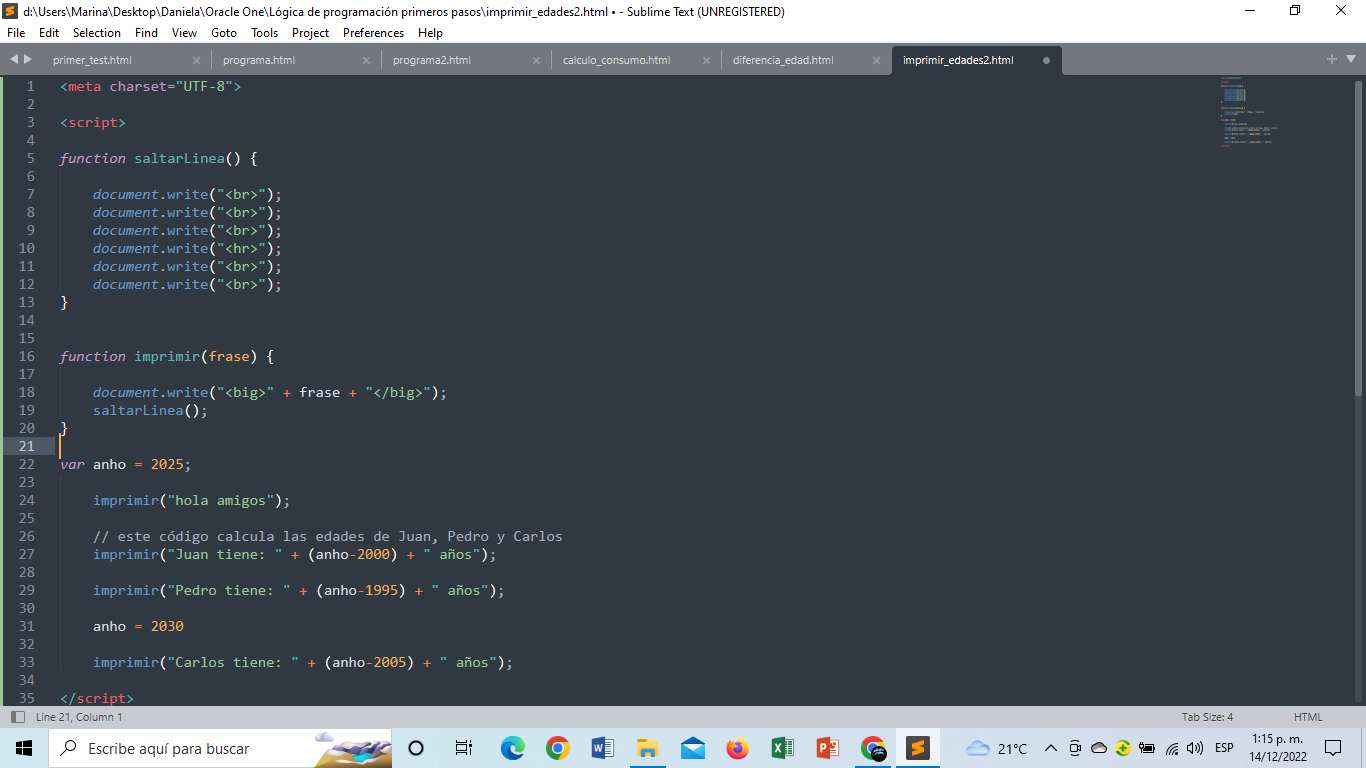Click line number 22 in gutter

(x=26, y=464)
